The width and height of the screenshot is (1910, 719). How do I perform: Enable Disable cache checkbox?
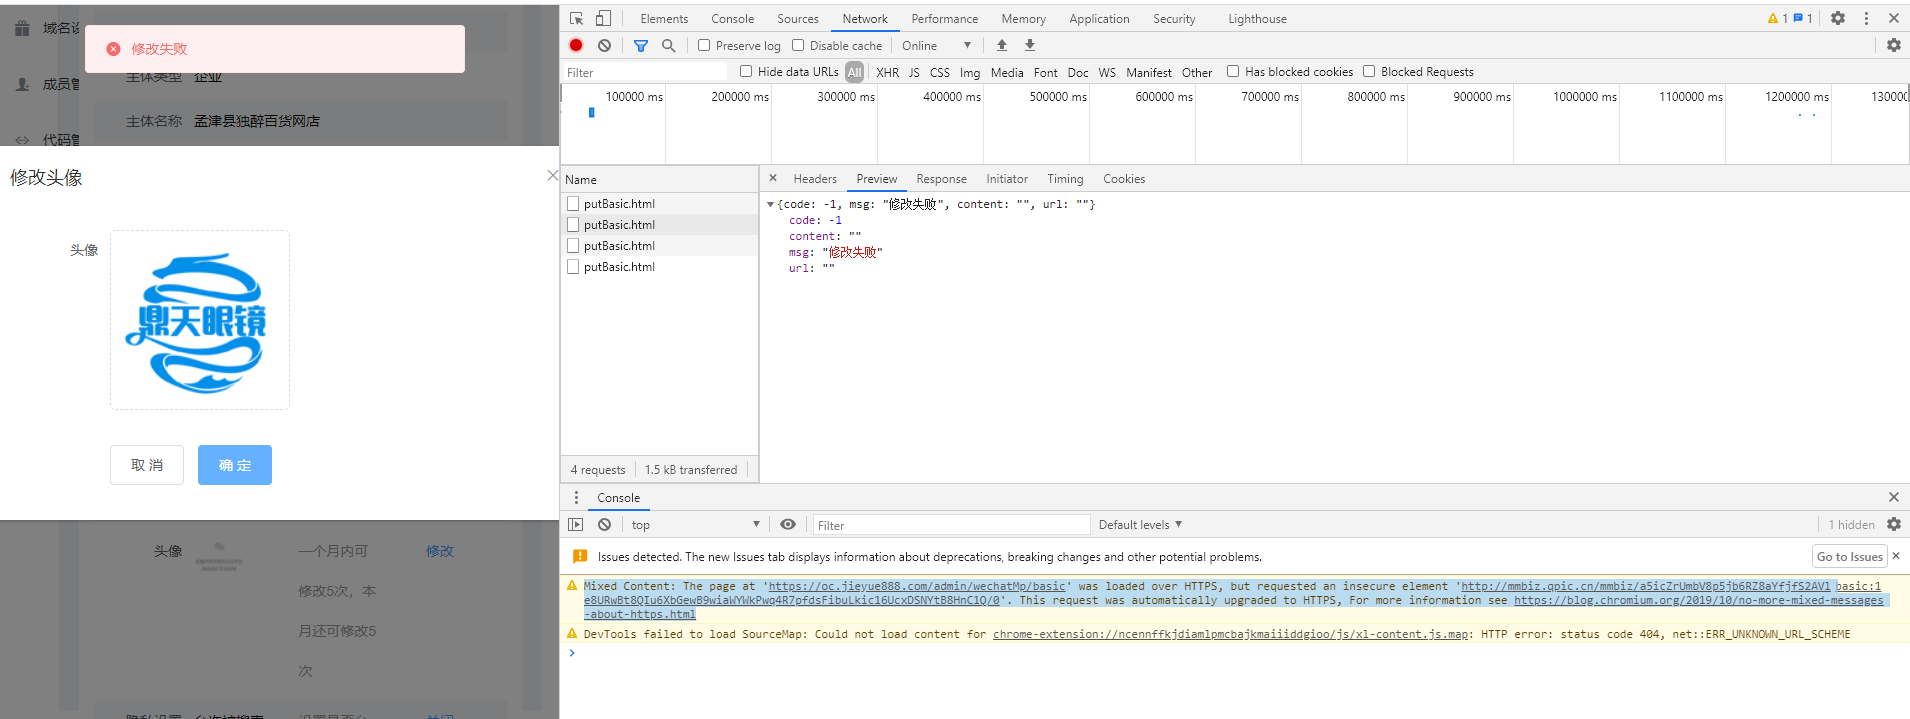[798, 45]
